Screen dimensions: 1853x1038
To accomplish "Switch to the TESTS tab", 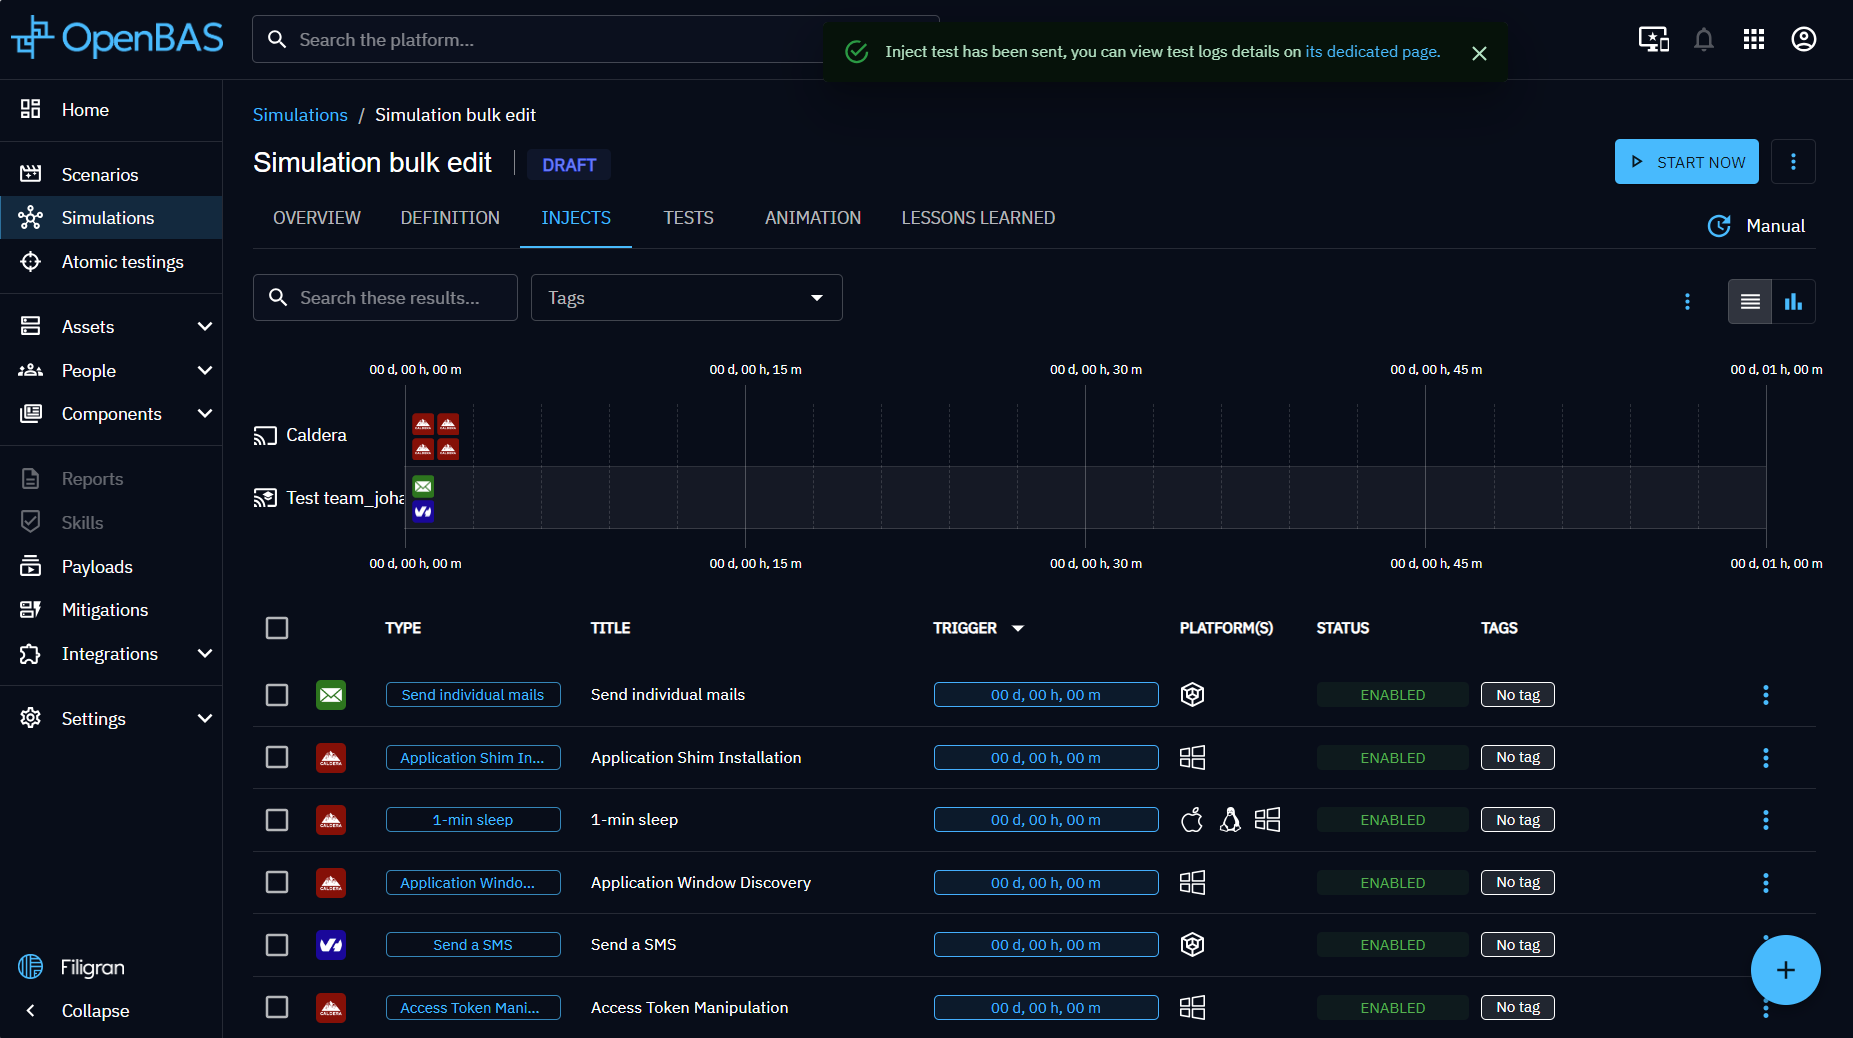I will tap(688, 218).
